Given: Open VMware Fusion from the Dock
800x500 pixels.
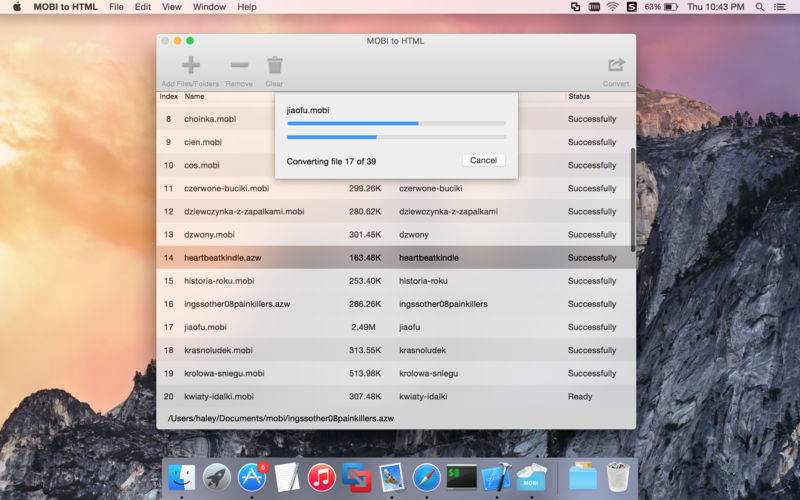Looking at the screenshot, I should point(356,478).
